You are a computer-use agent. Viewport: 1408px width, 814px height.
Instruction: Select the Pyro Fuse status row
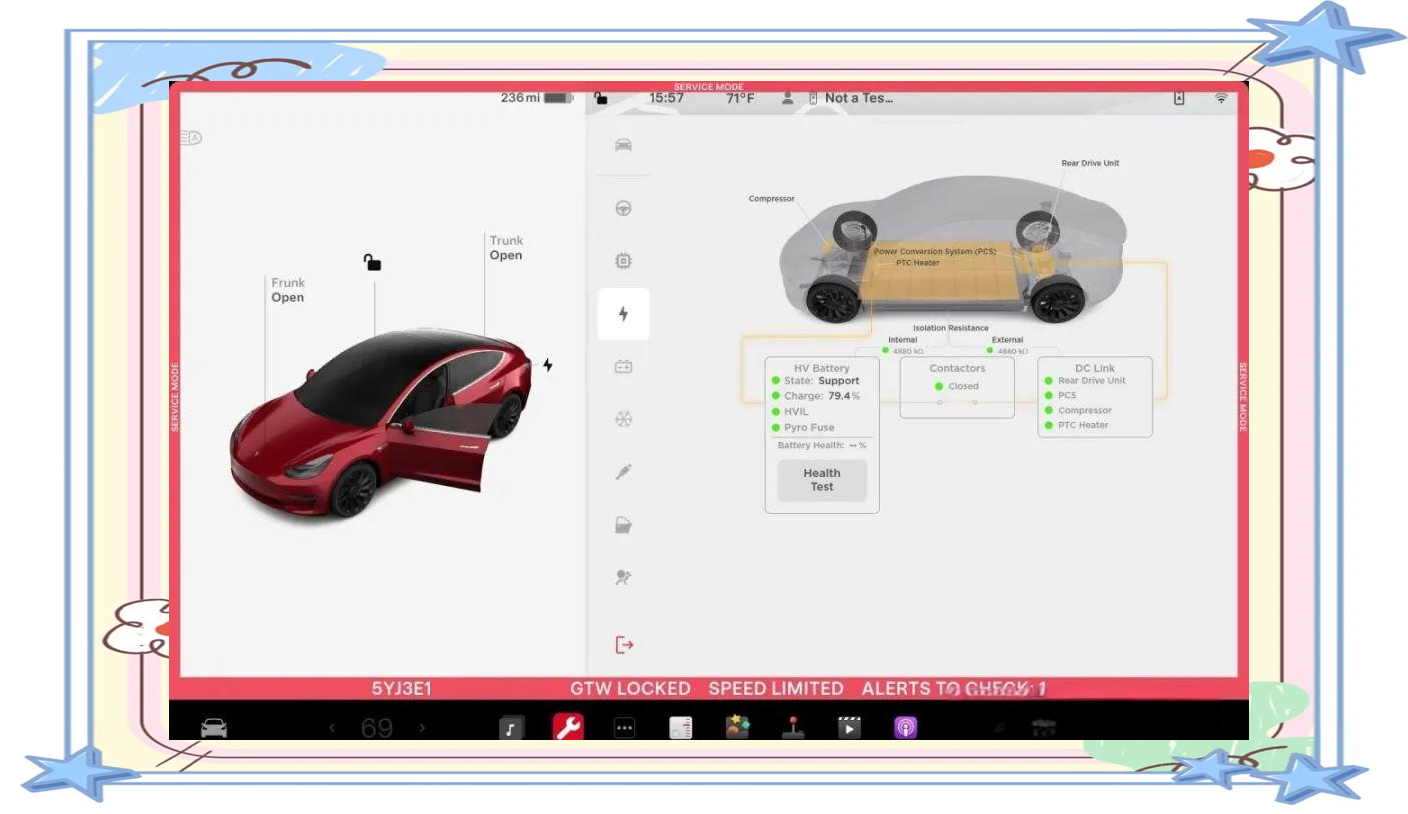(803, 427)
